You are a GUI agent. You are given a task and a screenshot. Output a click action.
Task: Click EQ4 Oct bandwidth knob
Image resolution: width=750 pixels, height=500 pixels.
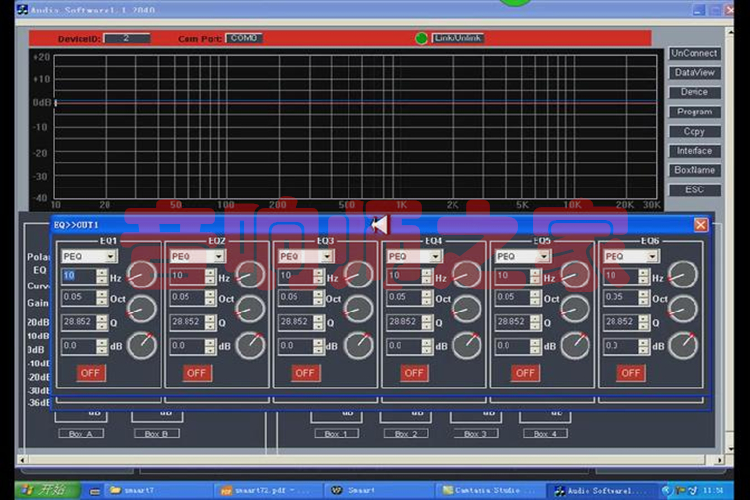coord(467,309)
